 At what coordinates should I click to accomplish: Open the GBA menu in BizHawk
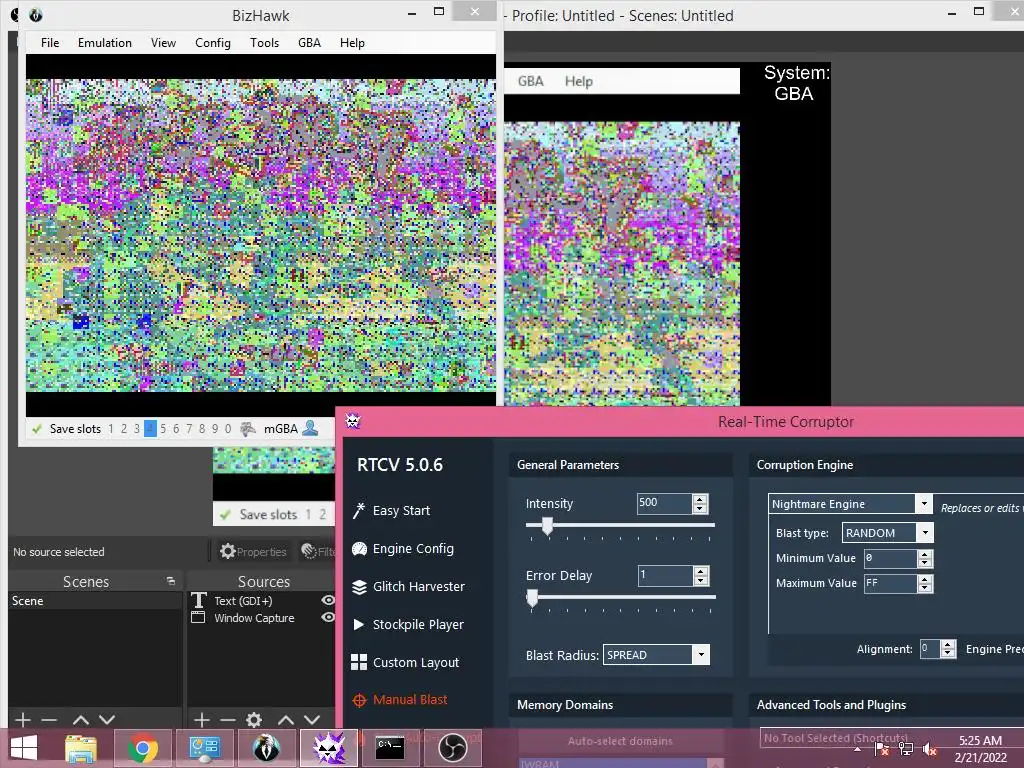(310, 43)
